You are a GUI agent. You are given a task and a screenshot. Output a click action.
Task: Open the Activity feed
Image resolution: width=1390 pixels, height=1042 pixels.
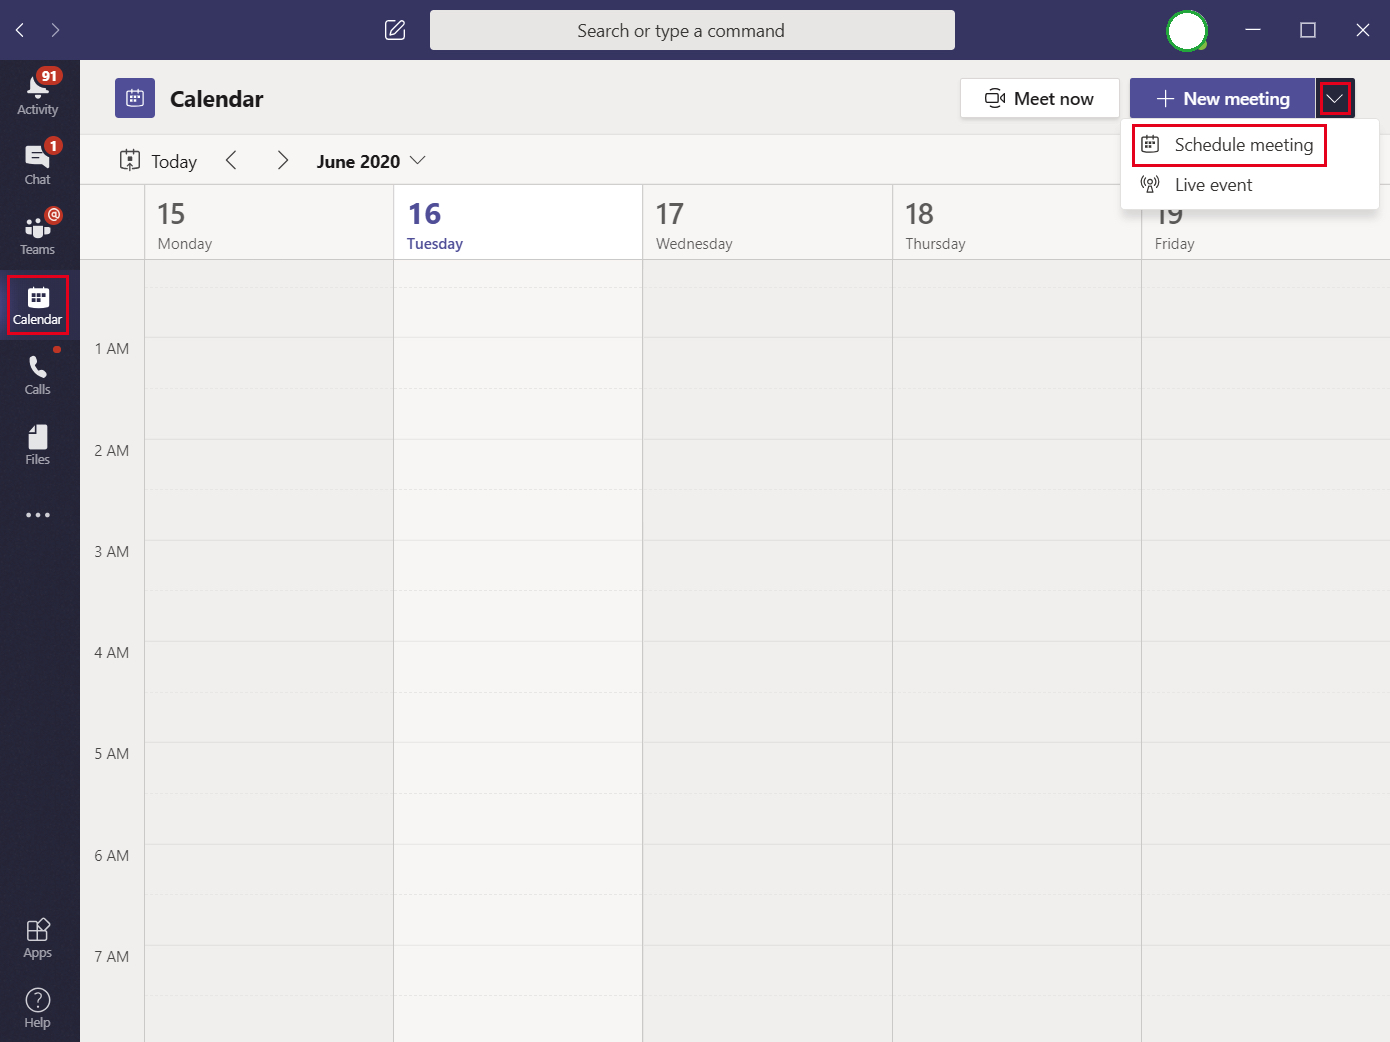(x=38, y=94)
